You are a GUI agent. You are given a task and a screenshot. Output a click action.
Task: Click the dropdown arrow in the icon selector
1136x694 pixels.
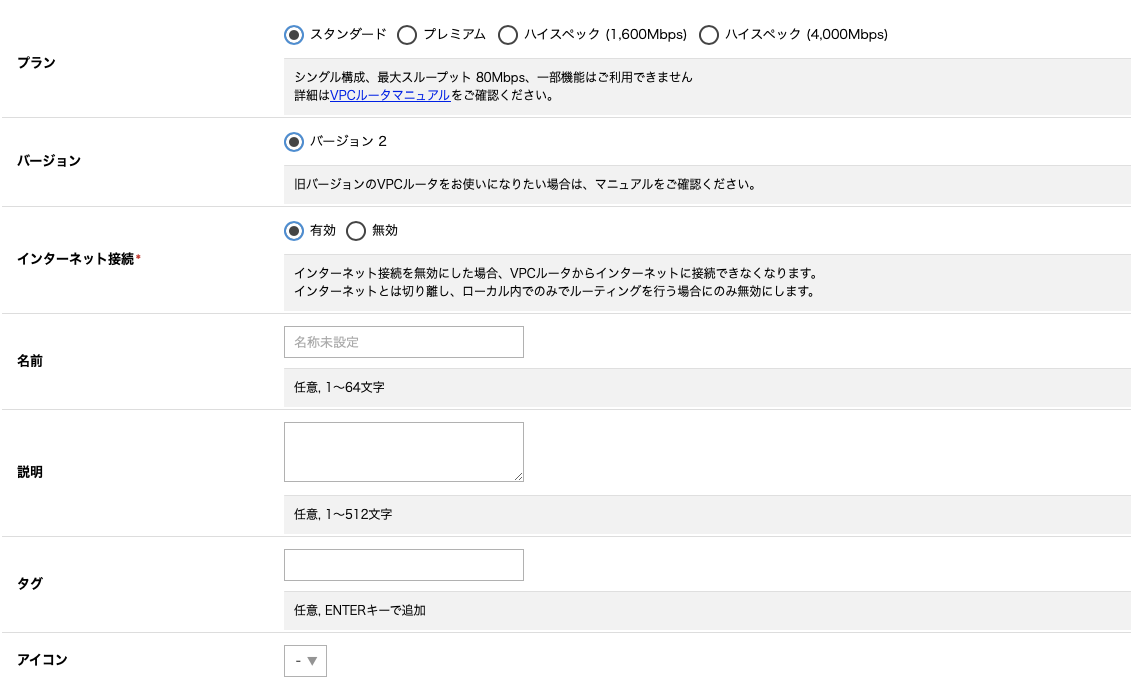(x=313, y=661)
